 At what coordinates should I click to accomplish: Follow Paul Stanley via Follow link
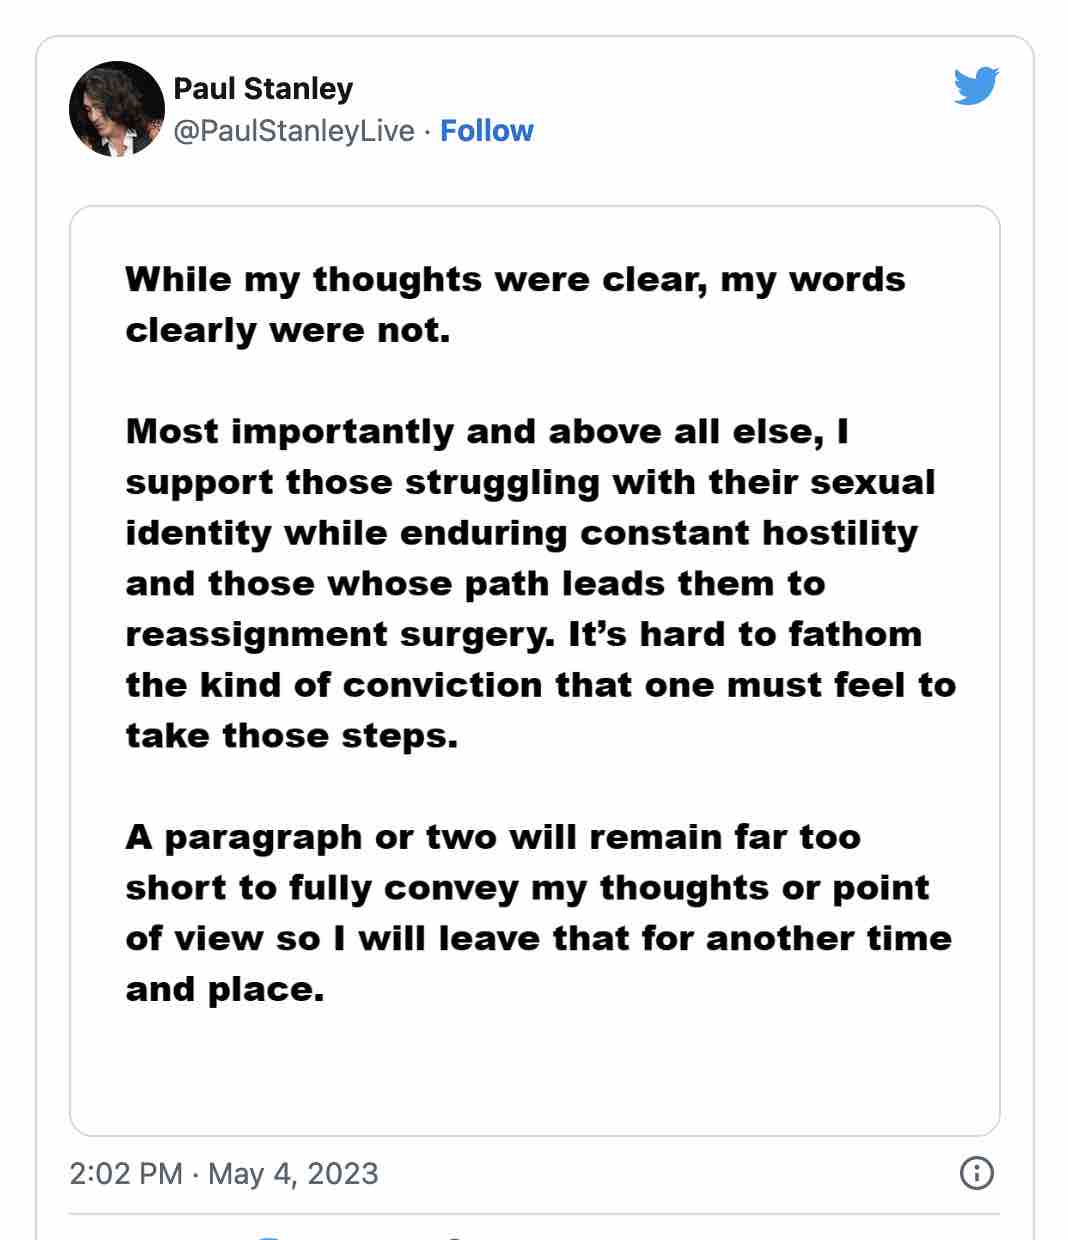[487, 131]
